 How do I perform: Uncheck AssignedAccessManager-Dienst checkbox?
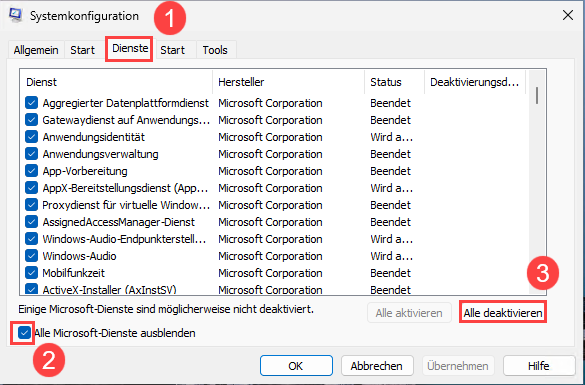click(x=31, y=222)
